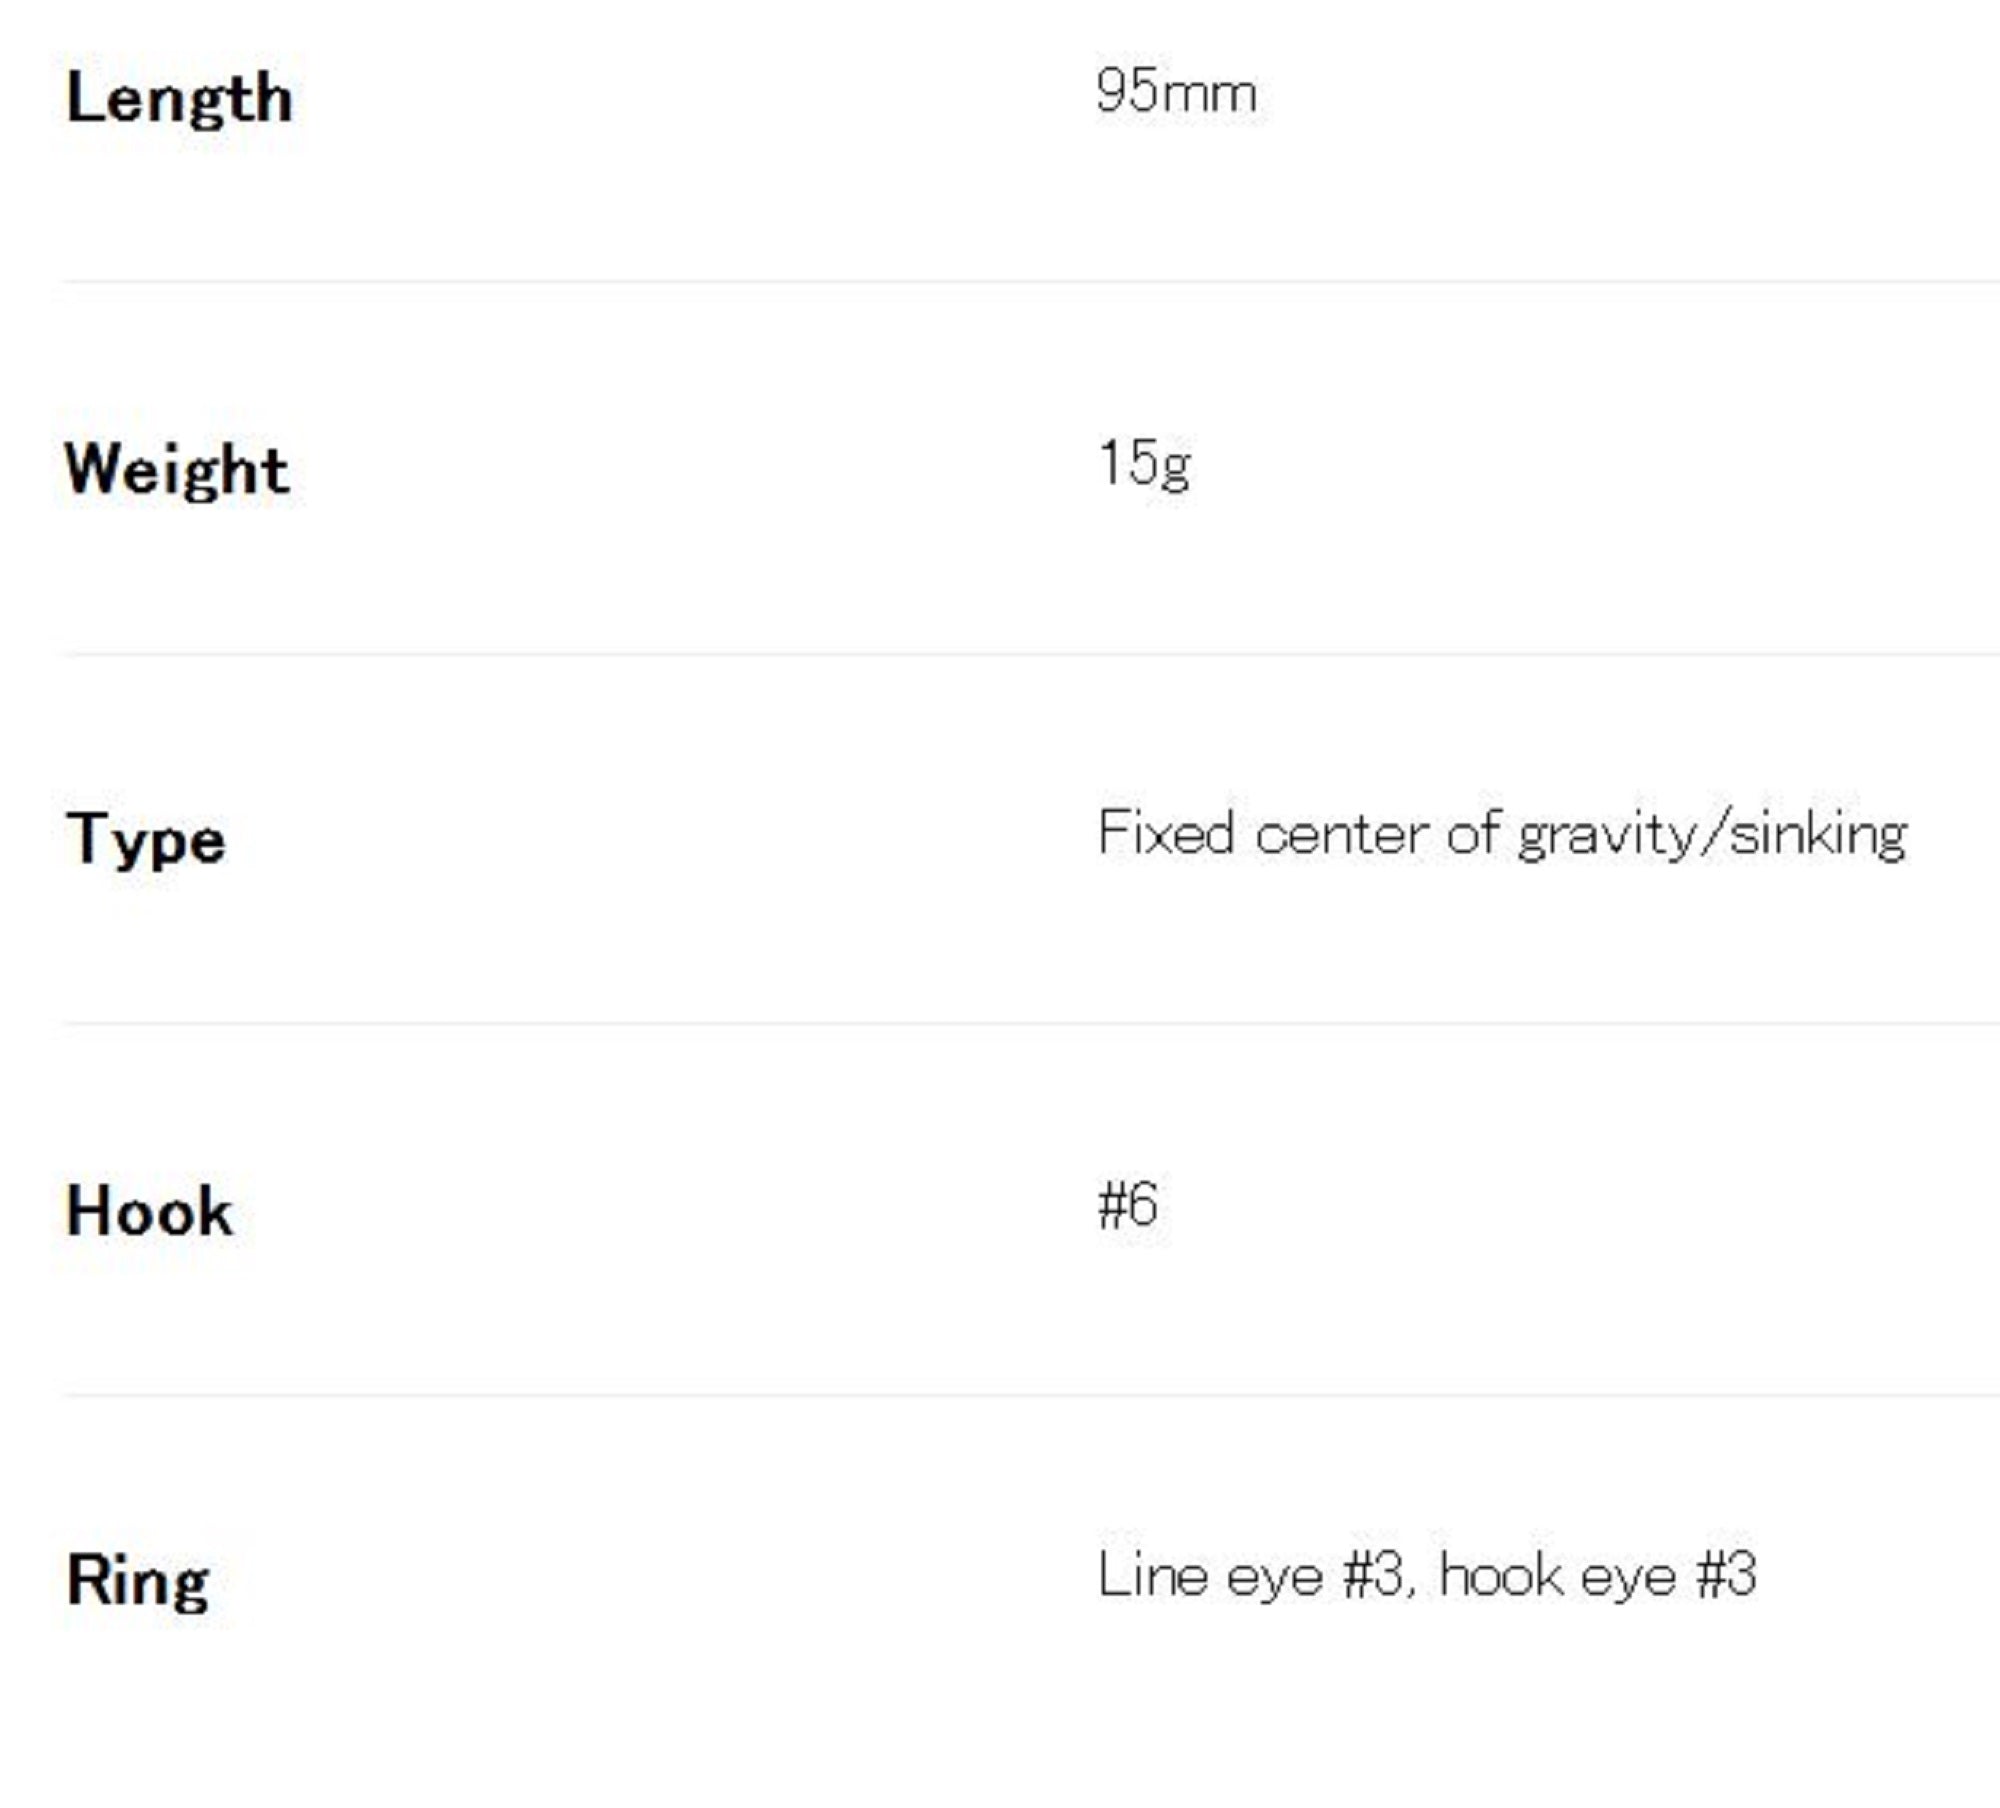Screen dimensions: 2000x1808
Task: Click the bold Length label
Action: (x=179, y=99)
